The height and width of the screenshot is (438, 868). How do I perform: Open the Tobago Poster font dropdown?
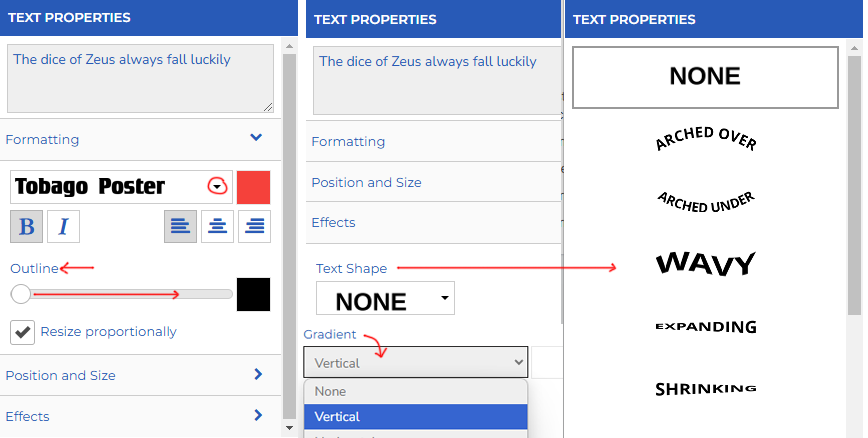(216, 187)
